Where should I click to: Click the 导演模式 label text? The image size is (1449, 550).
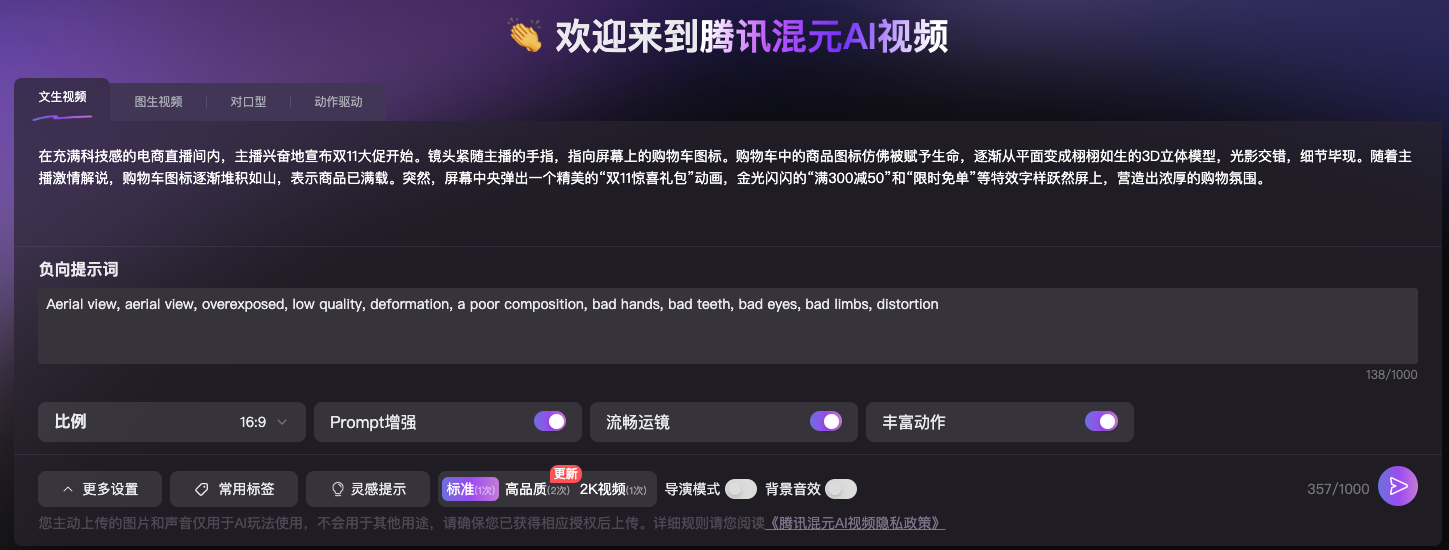point(692,489)
